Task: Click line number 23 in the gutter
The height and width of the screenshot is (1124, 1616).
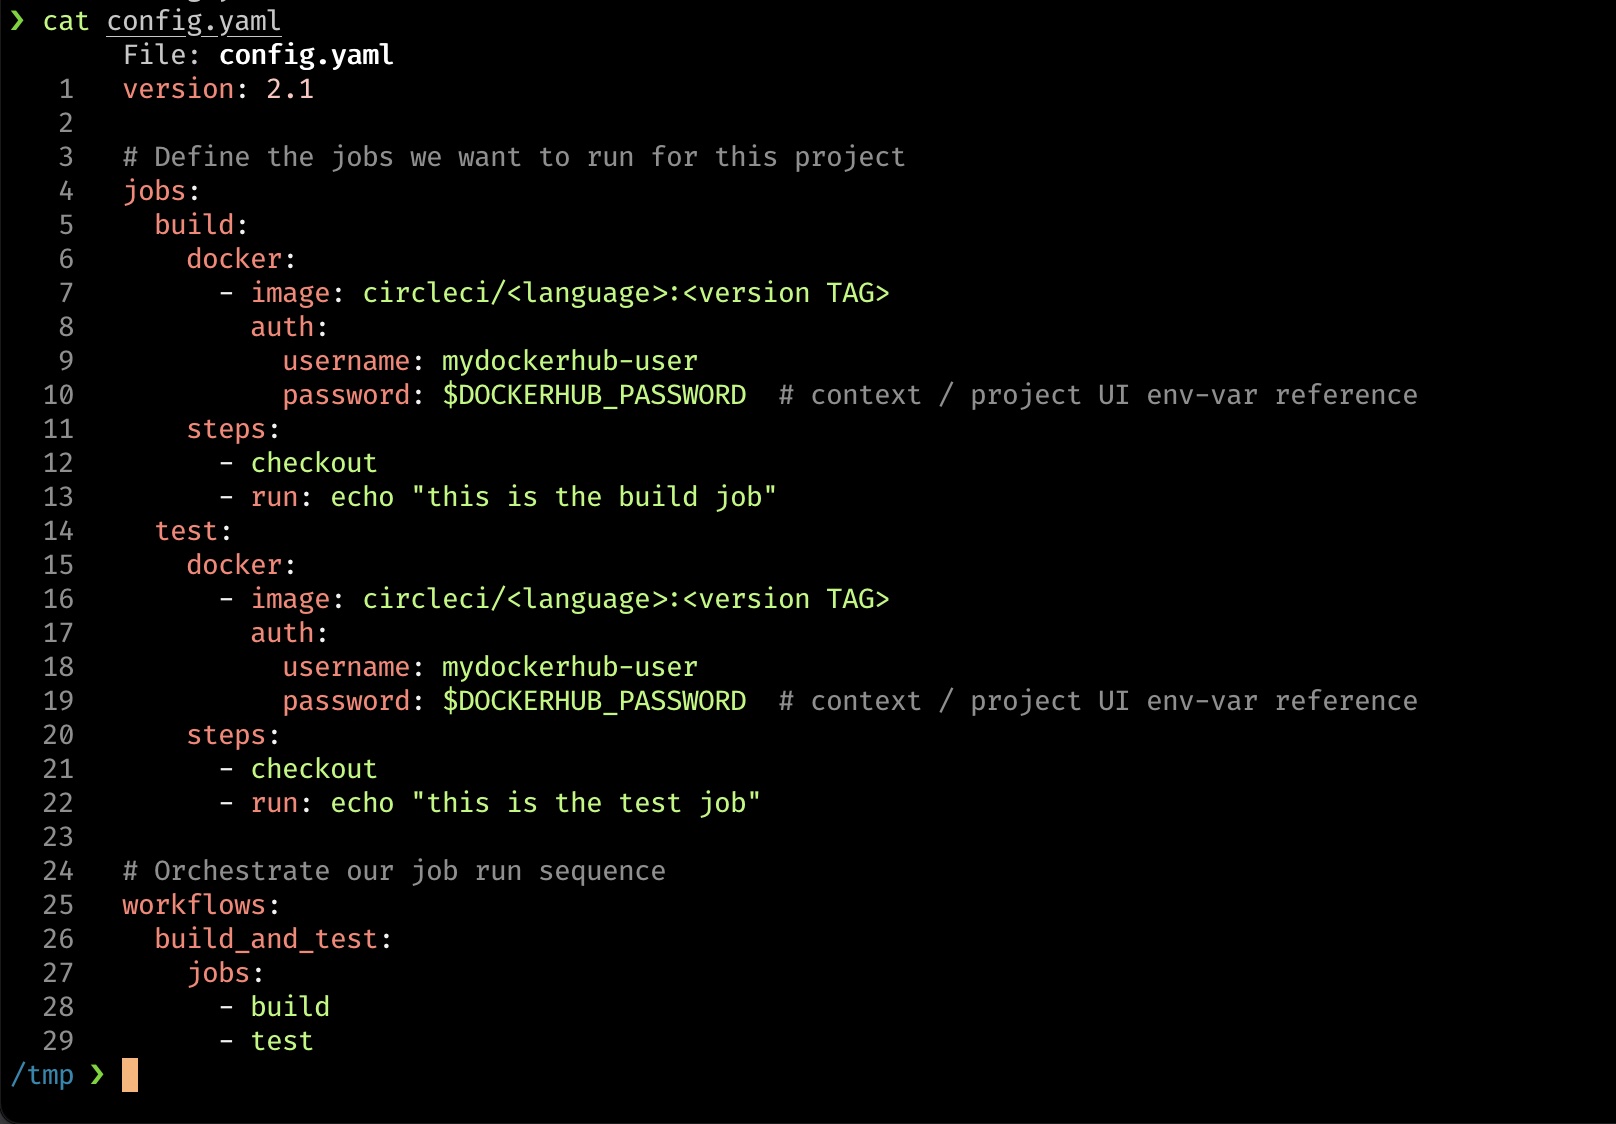Action: pos(58,837)
